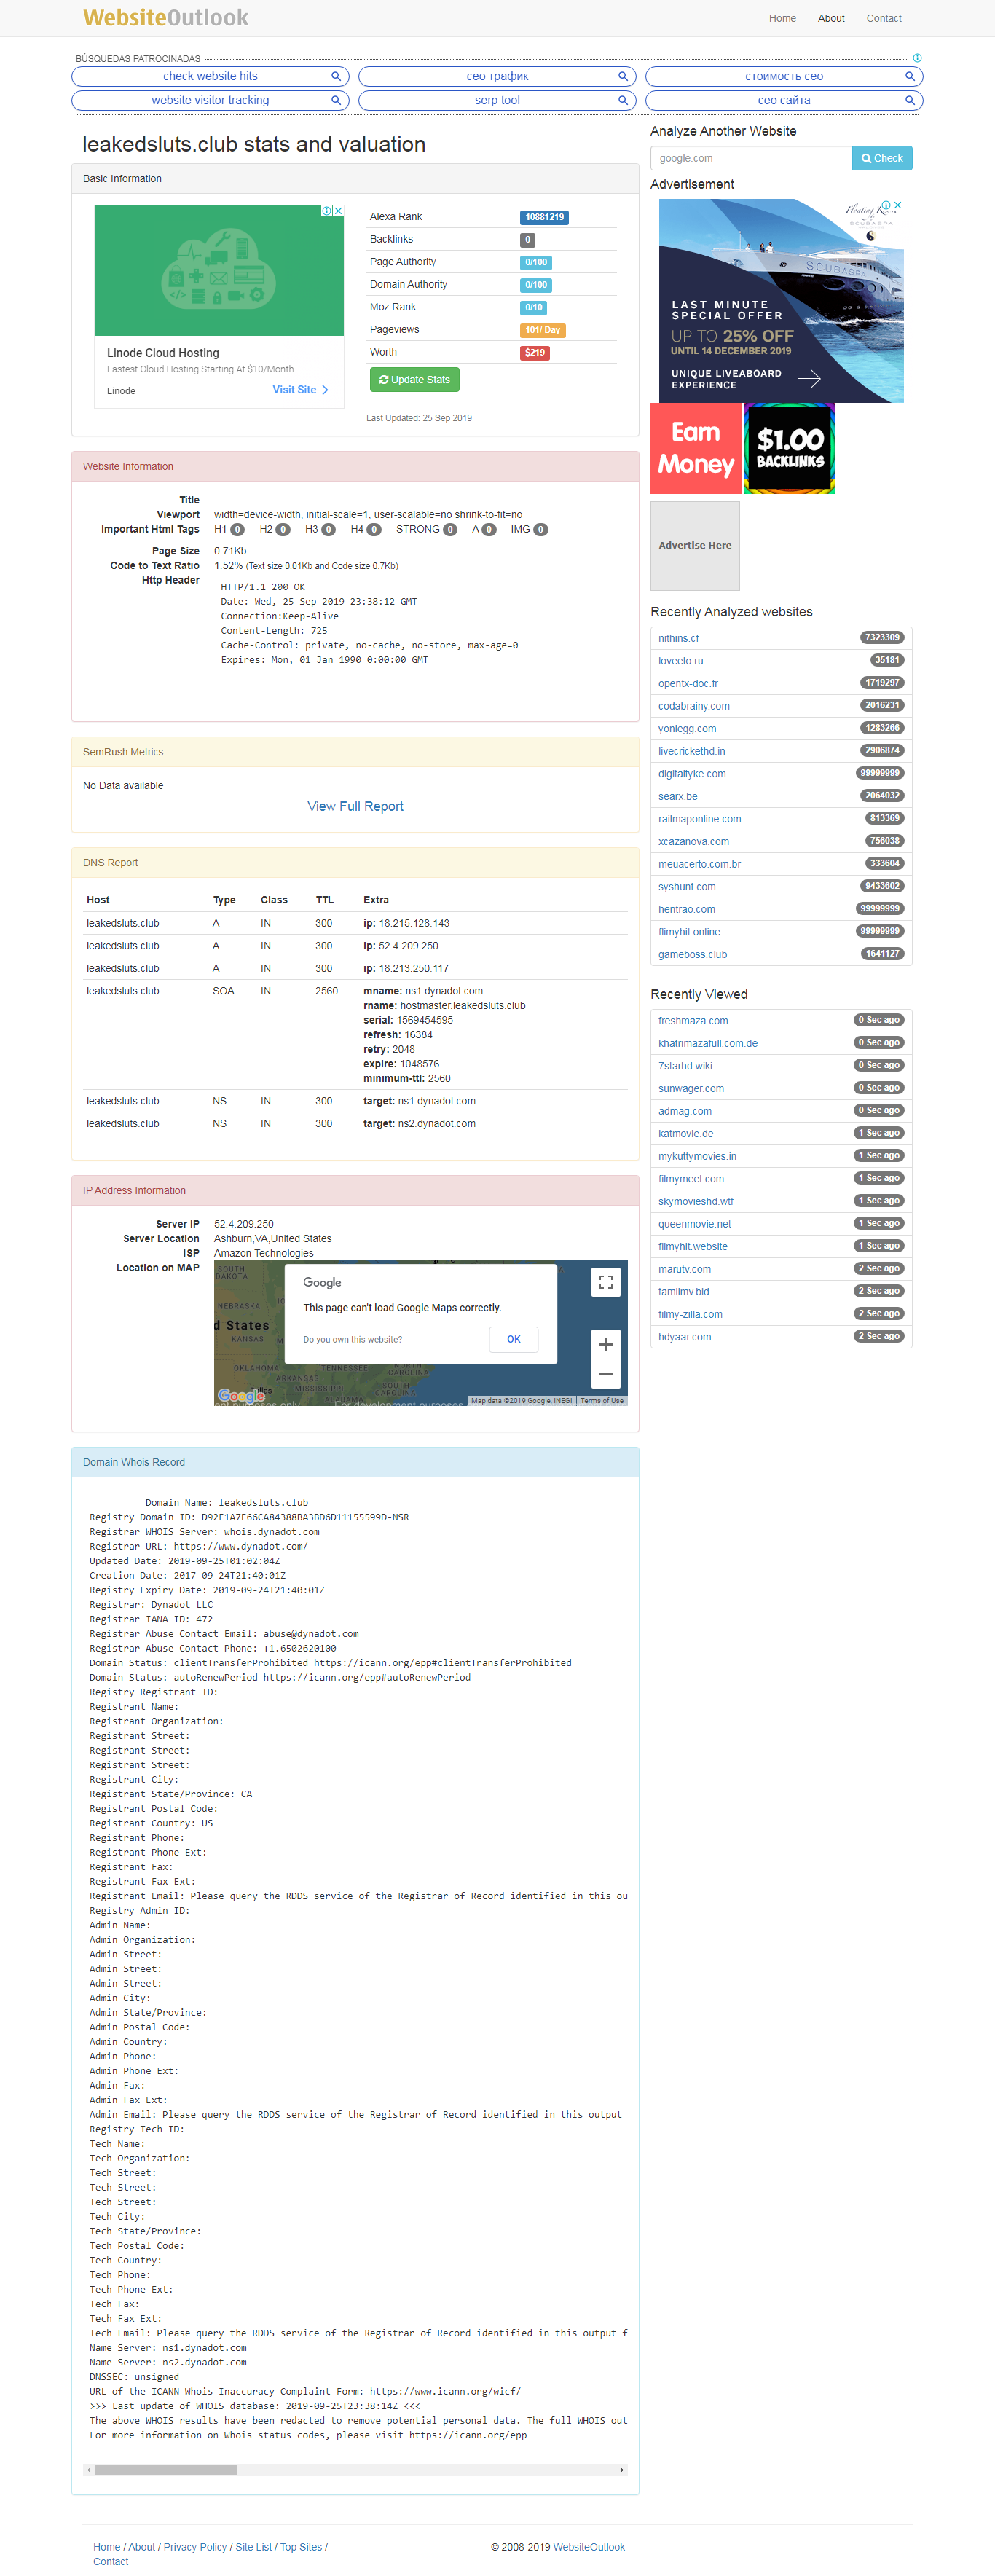Click whois horizontal scrollbar thumb
995x2576 pixels.
click(166, 2470)
